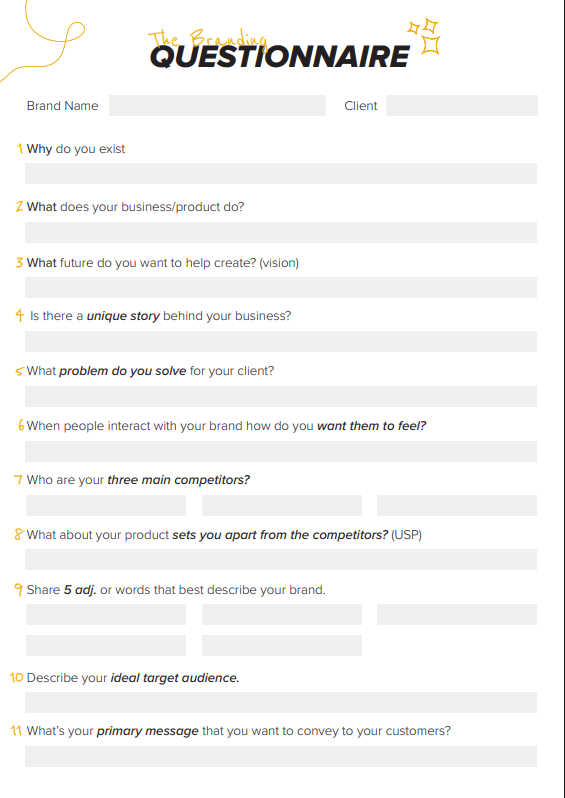Select the primary message answer field

pos(281,756)
